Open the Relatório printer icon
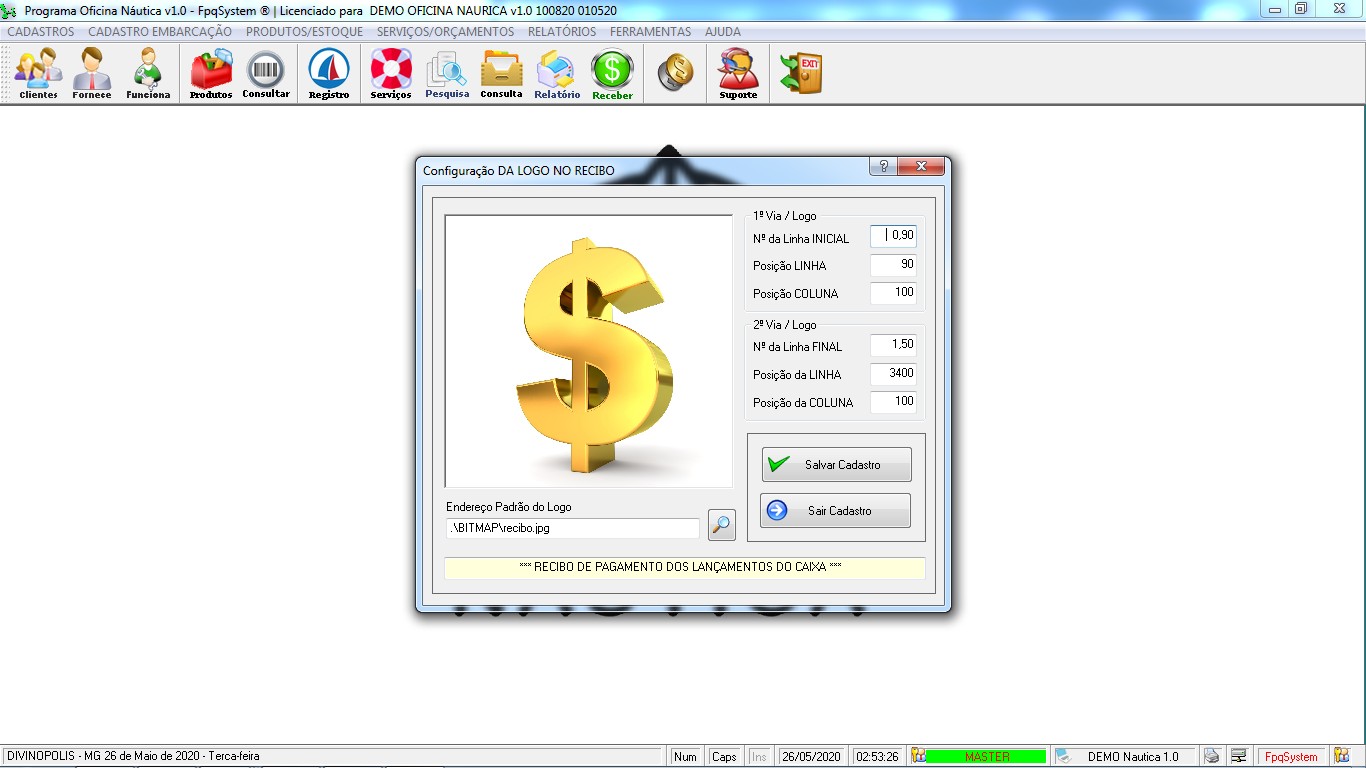 point(557,74)
